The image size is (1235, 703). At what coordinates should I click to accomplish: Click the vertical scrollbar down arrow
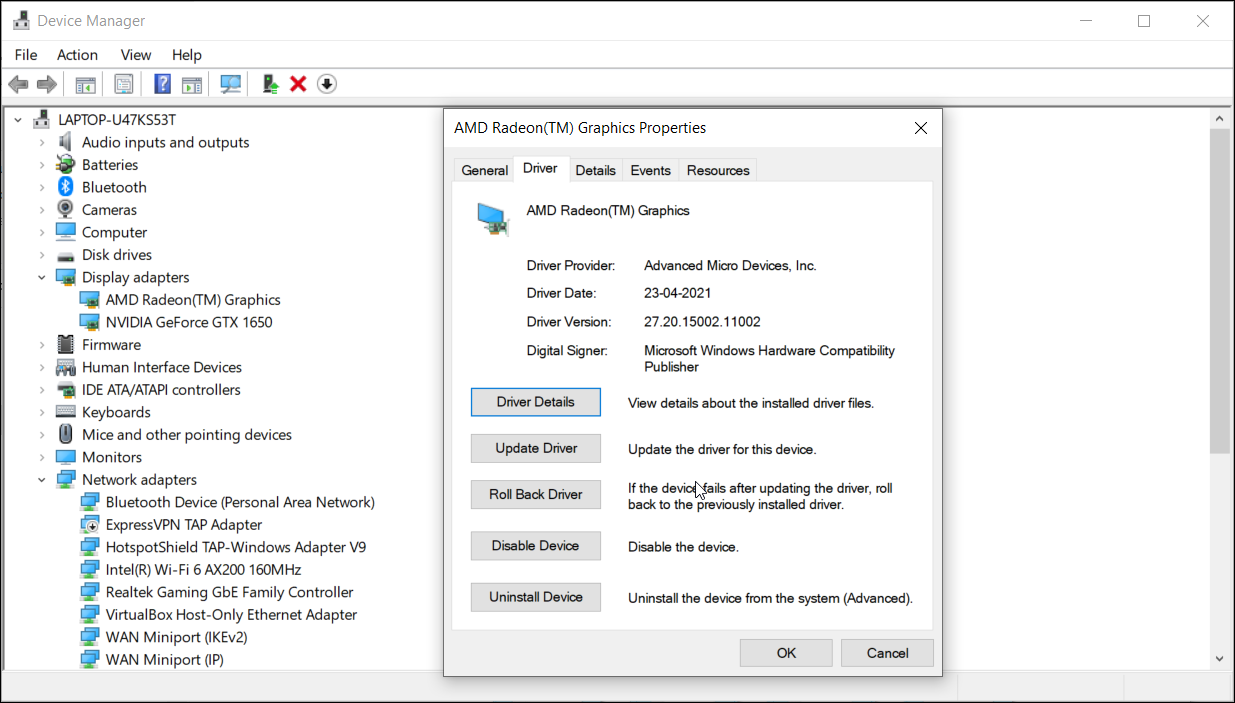(x=1219, y=658)
